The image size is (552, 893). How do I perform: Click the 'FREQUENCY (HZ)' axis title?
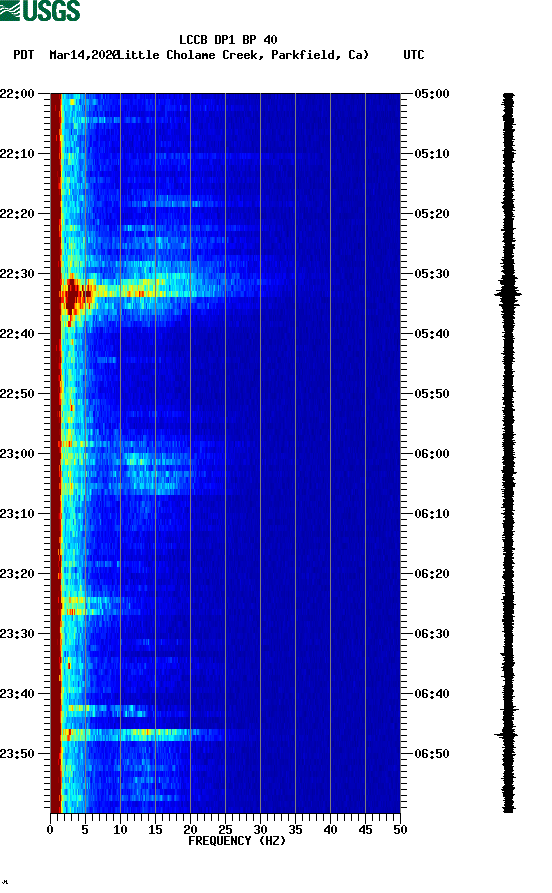click(236, 841)
